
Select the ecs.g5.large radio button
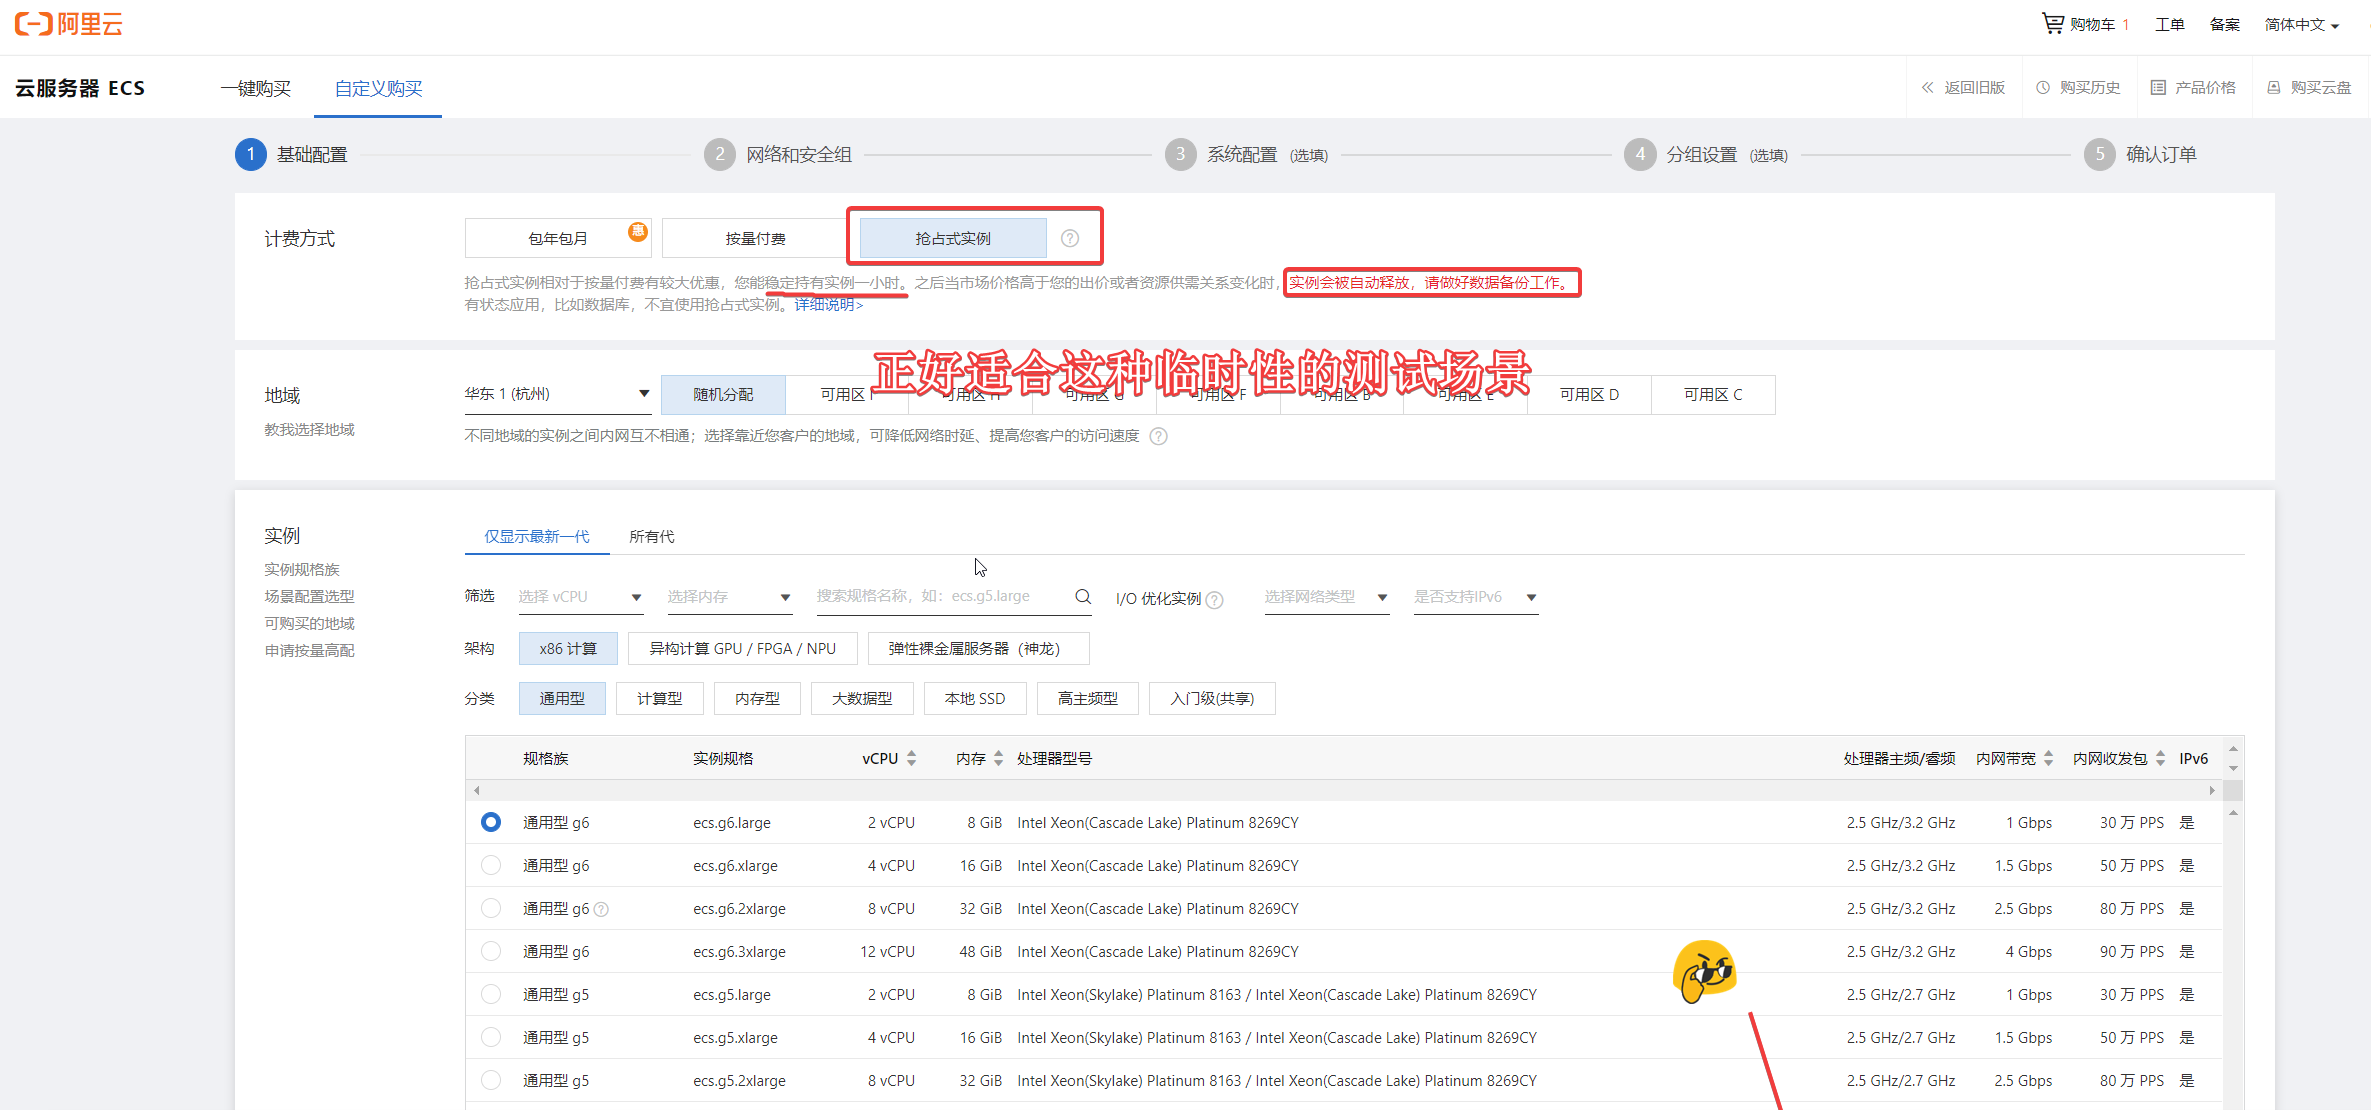point(491,994)
